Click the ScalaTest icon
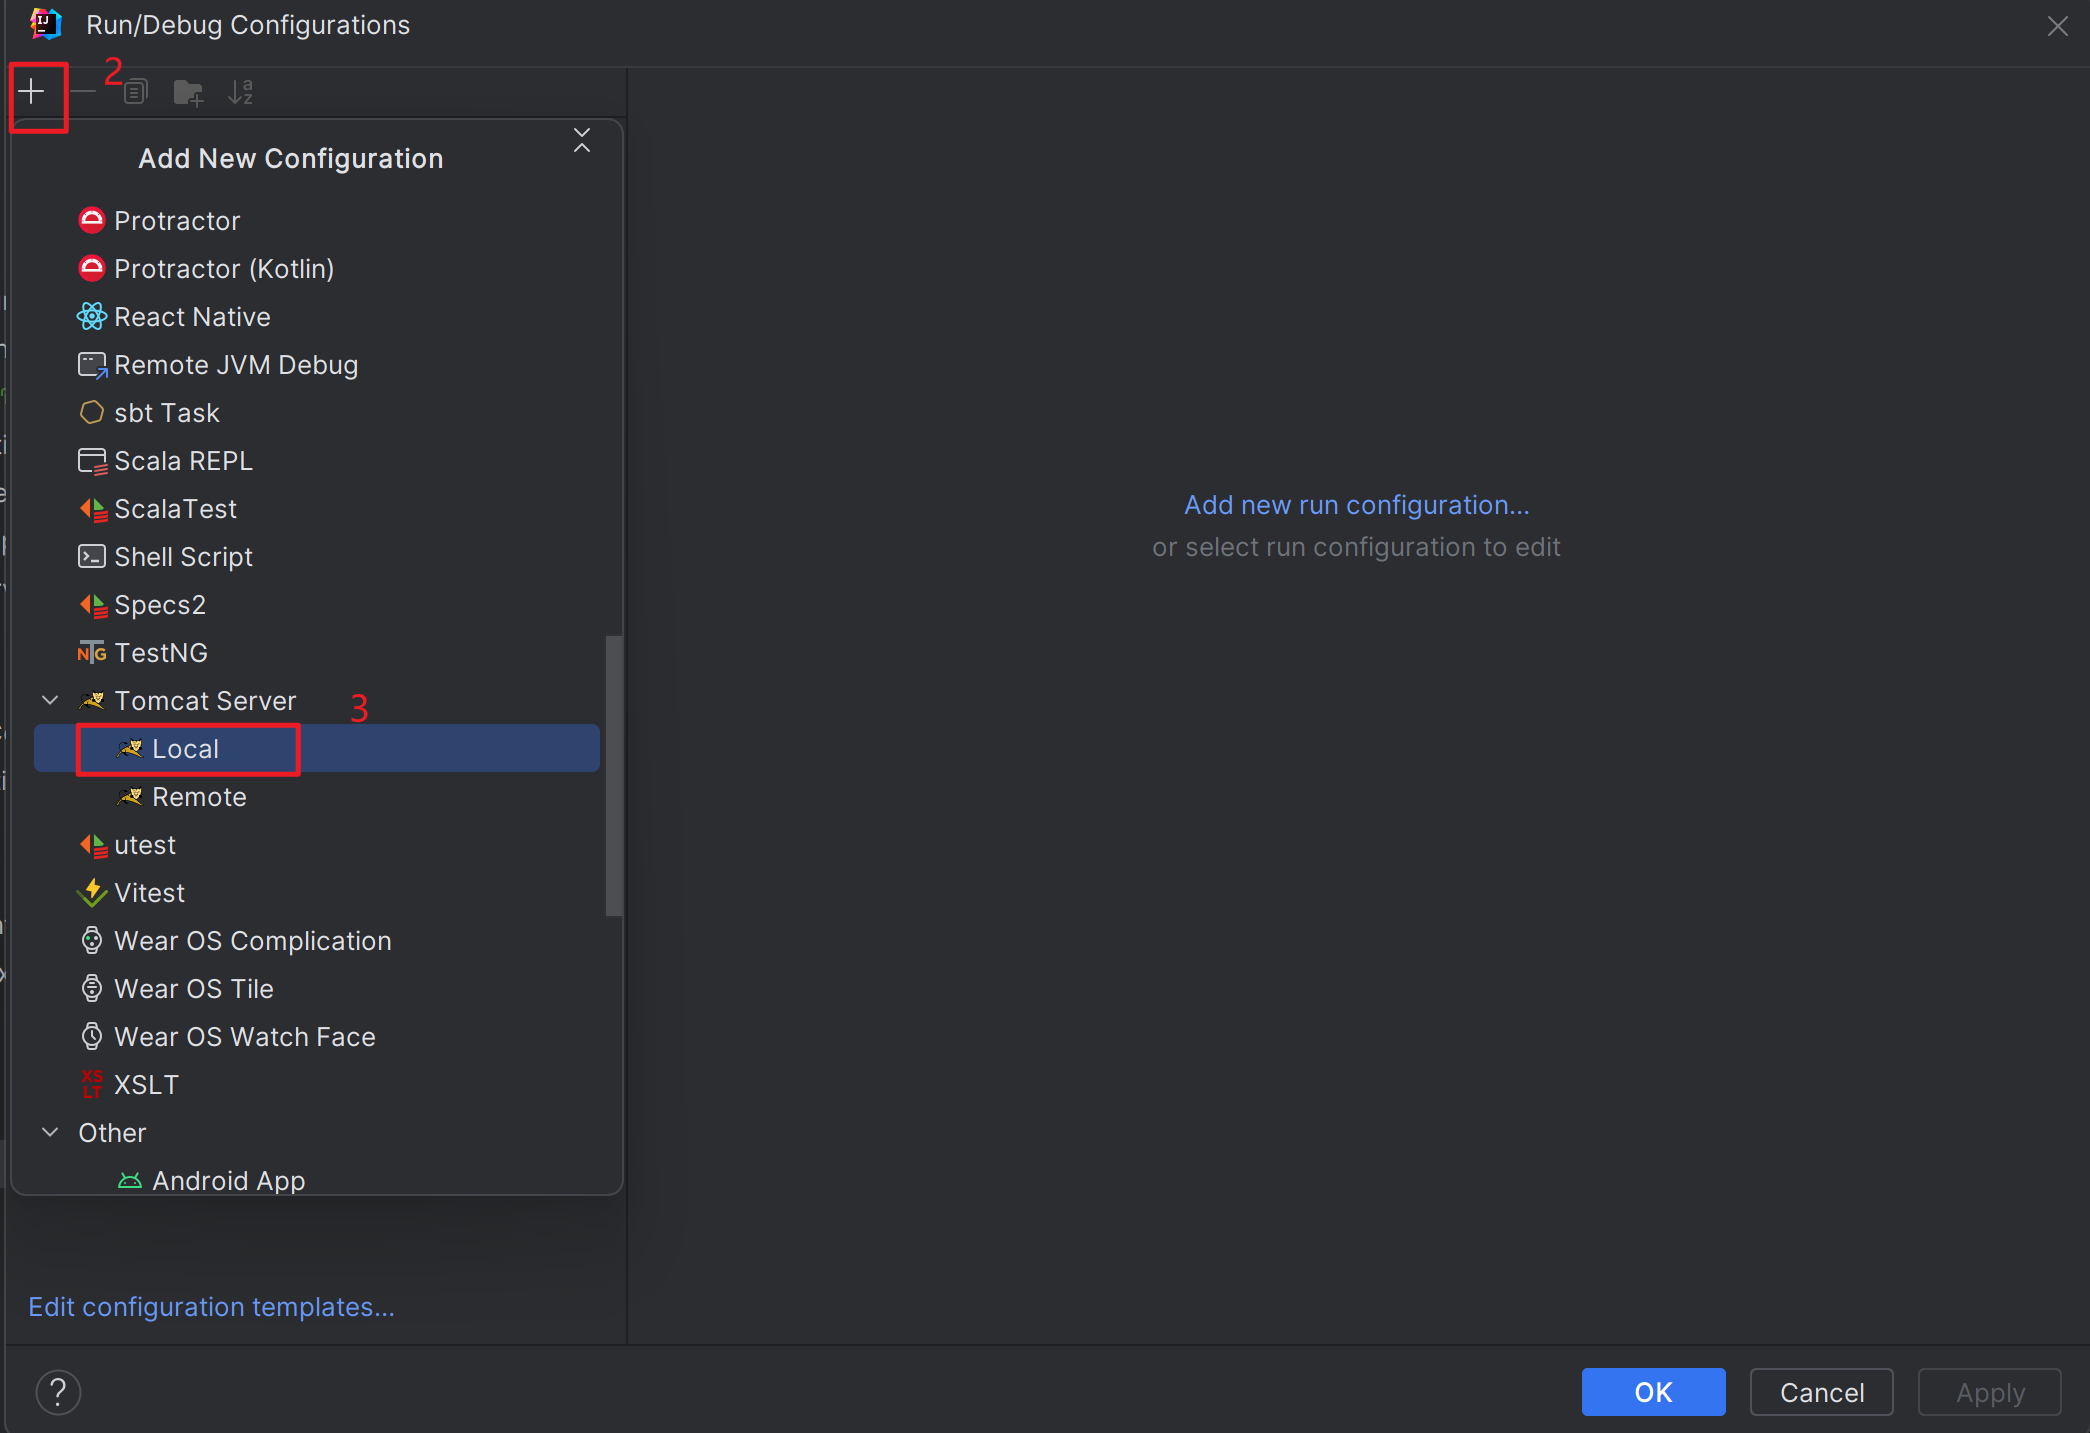 click(93, 509)
